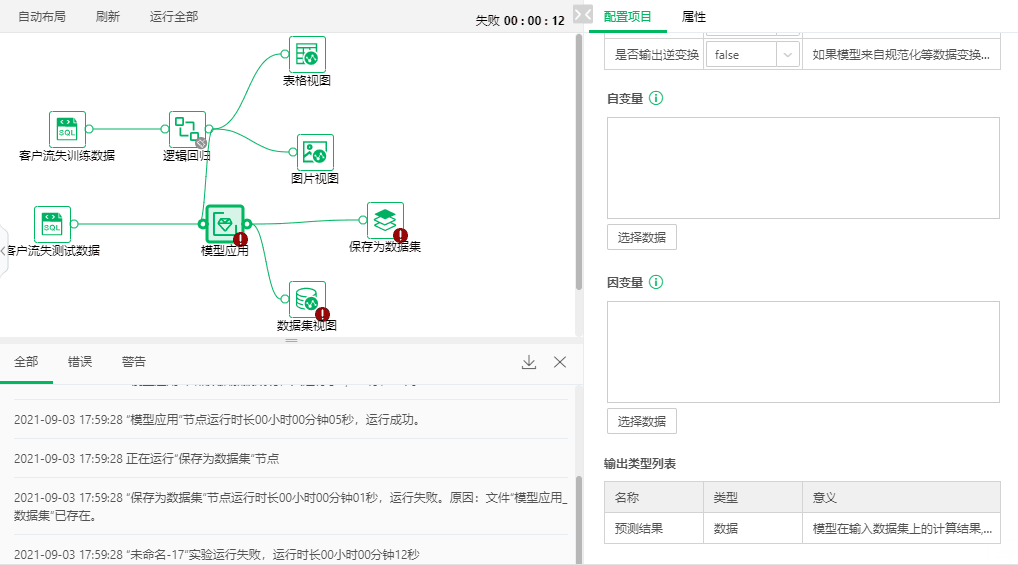Show 错误 log messages tab
1018x565 pixels.
(80, 362)
